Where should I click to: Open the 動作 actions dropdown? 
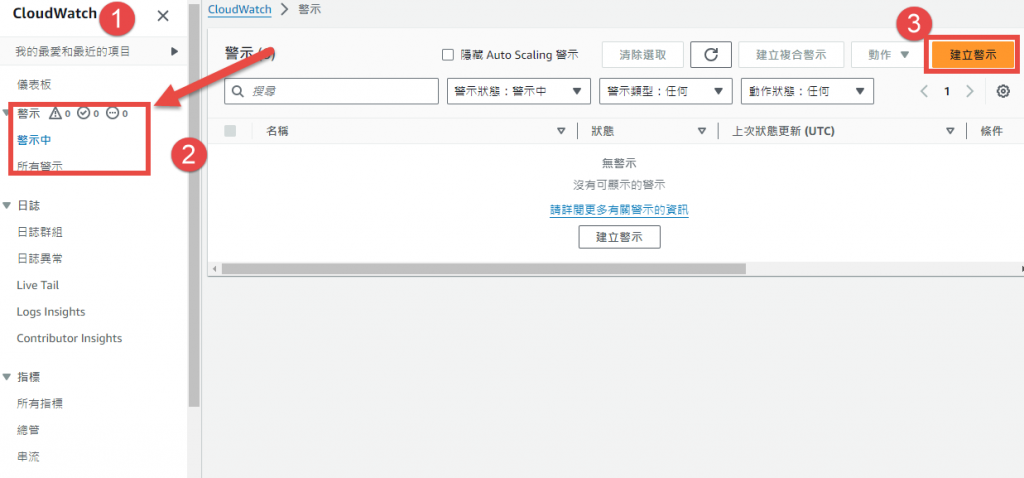(888, 55)
